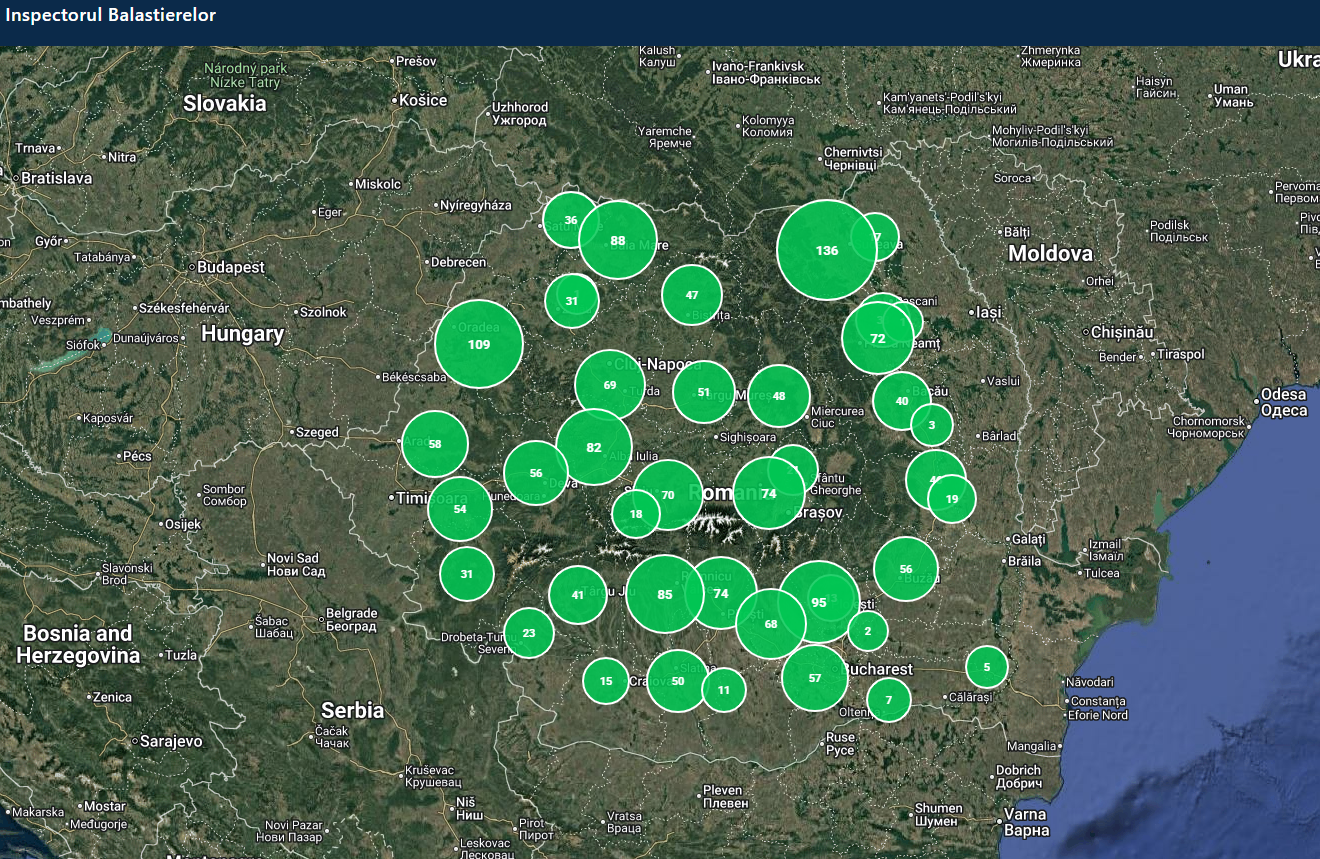
Task: Open the 95 cluster marker
Action: point(819,602)
